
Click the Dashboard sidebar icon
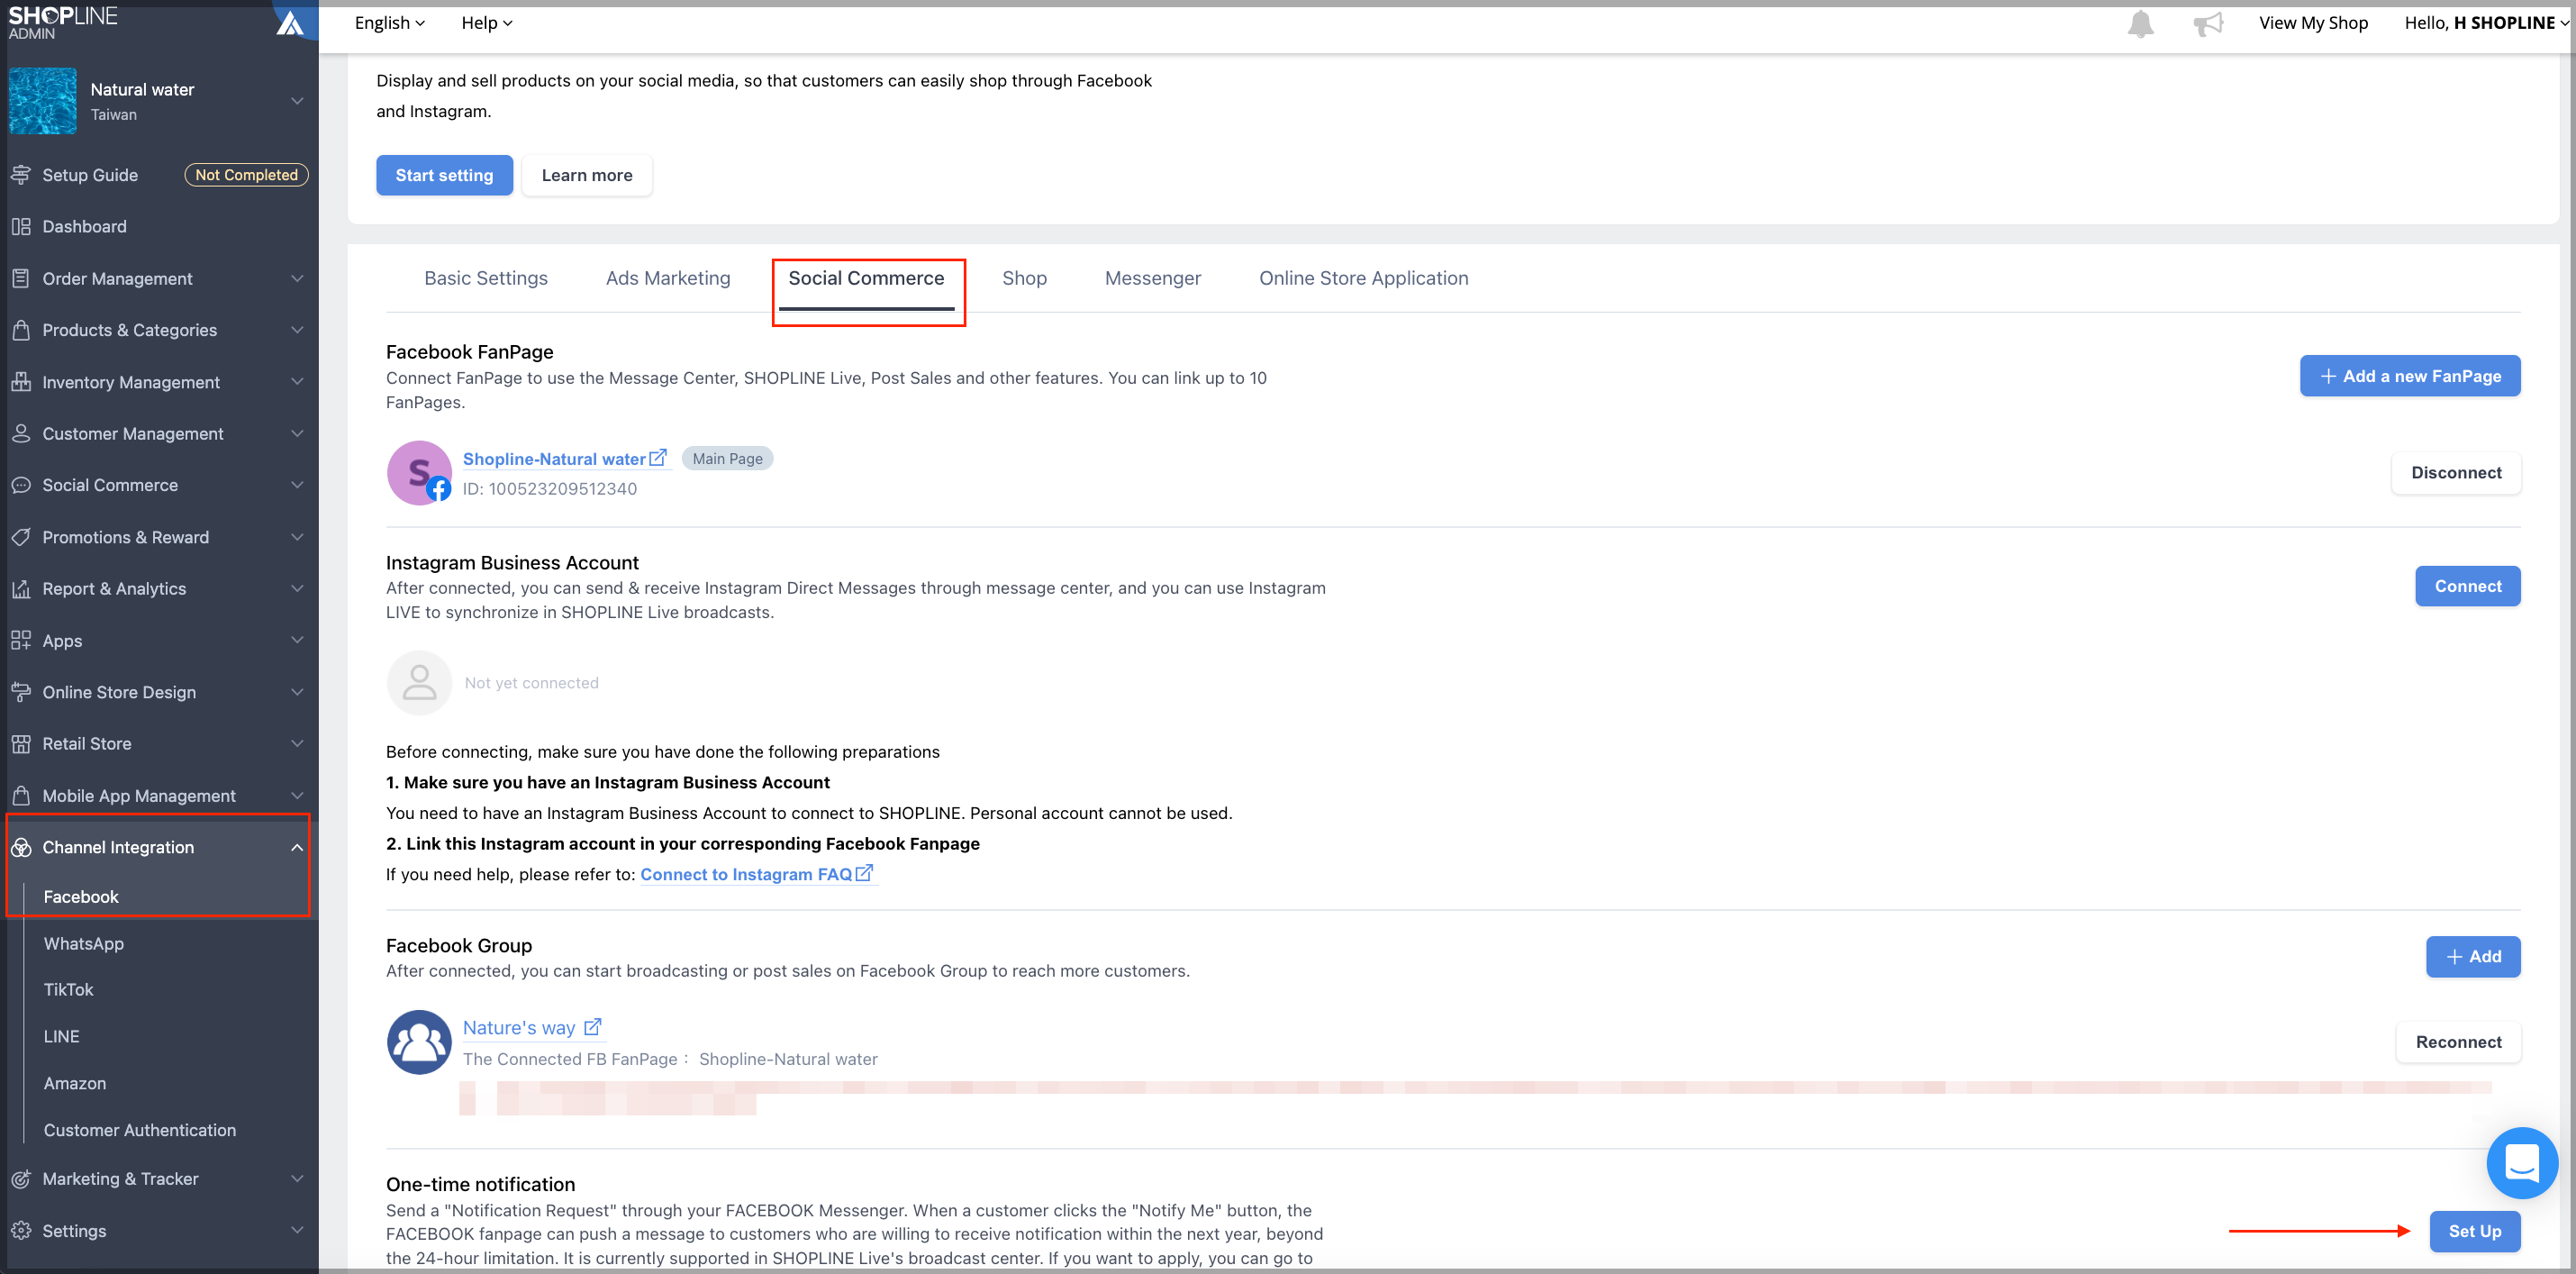21,227
